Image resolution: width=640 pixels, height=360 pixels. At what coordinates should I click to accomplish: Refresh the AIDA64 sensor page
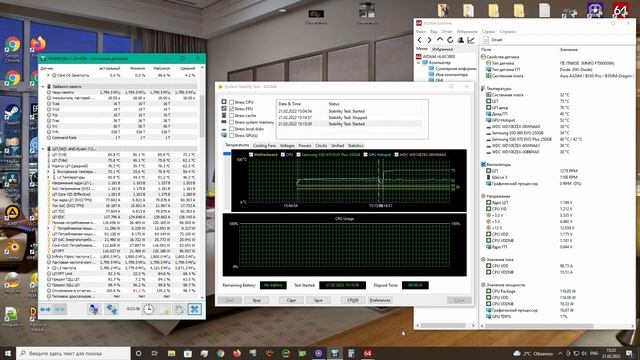tap(450, 40)
